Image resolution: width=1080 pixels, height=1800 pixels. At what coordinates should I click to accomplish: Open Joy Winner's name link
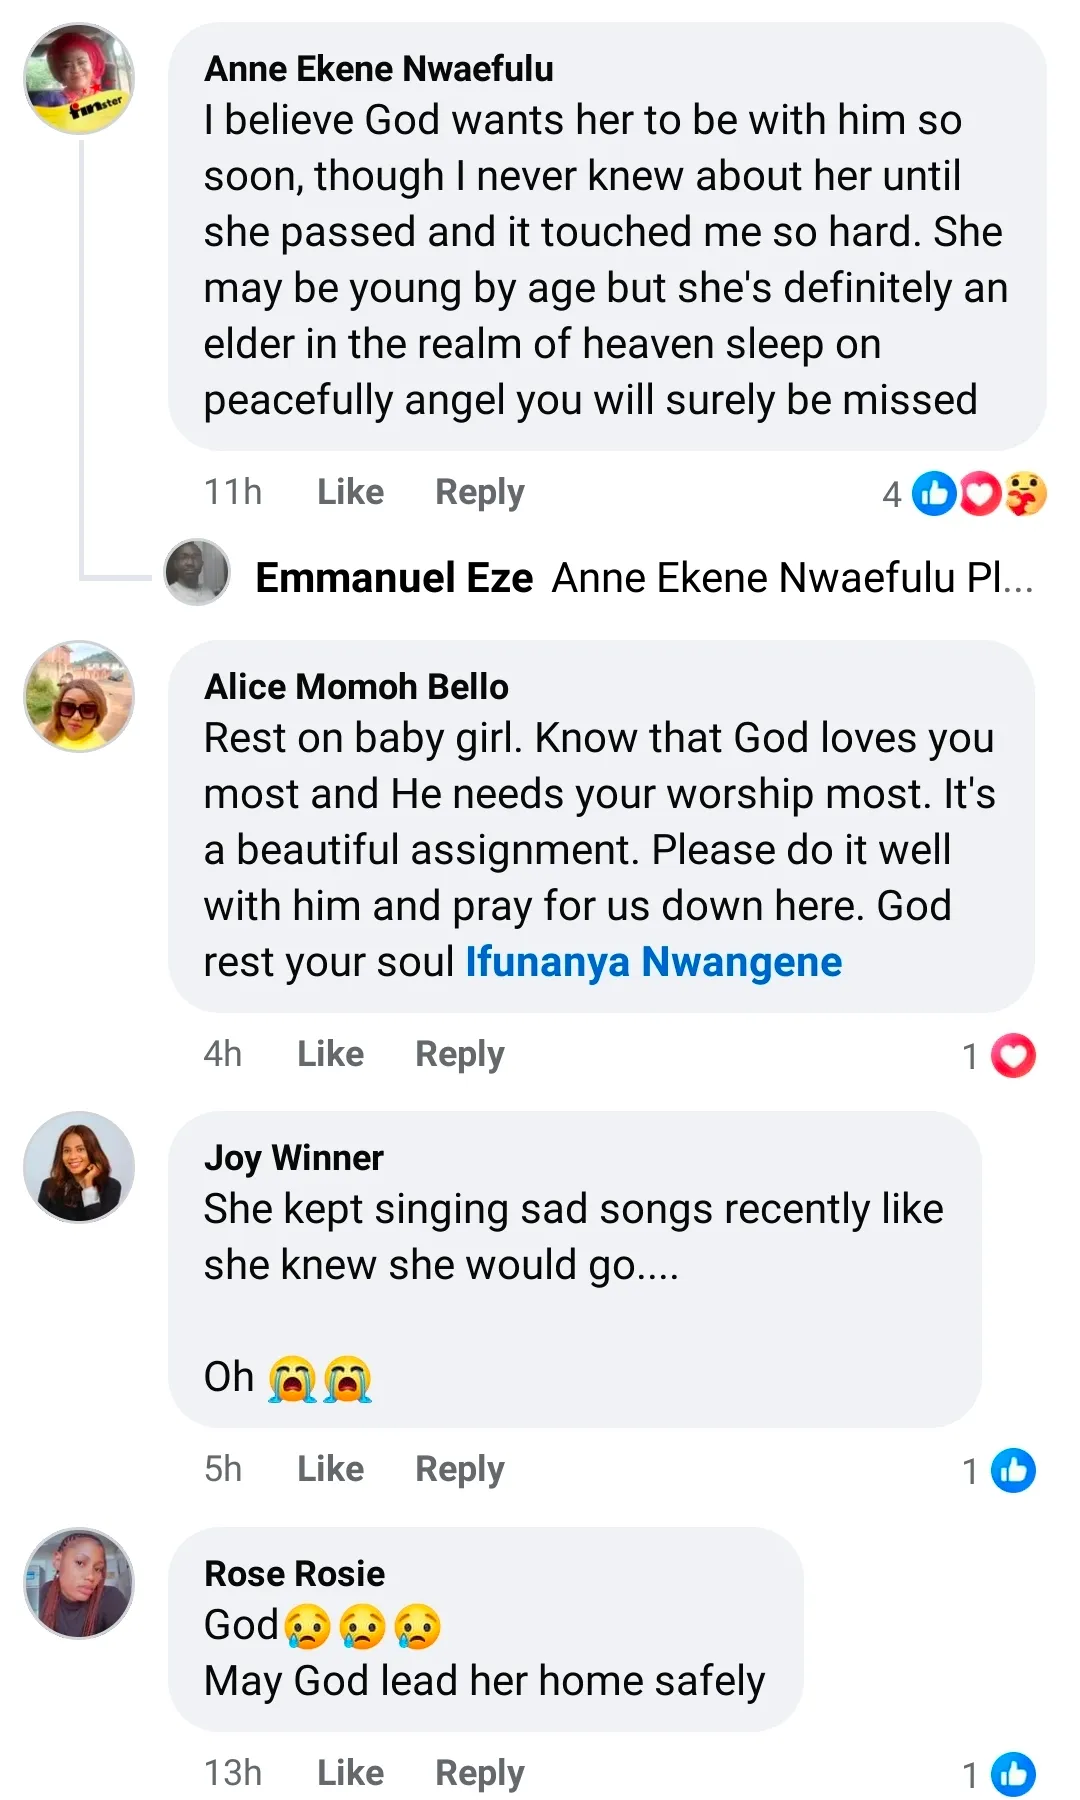pos(293,1158)
